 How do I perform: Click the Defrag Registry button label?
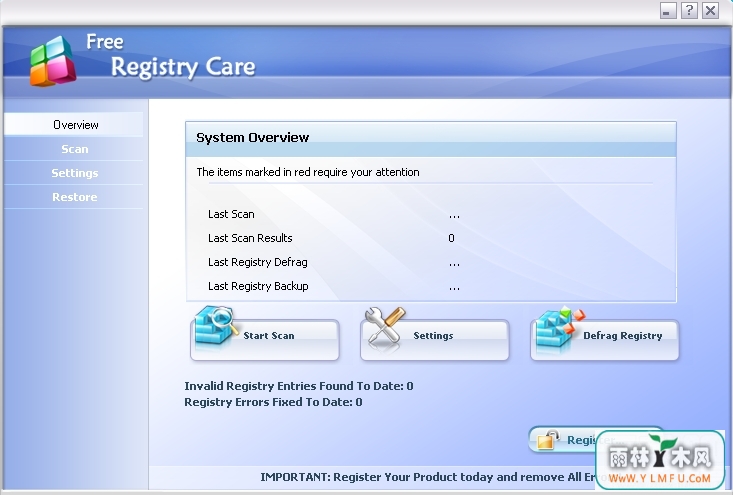pyautogui.click(x=623, y=336)
